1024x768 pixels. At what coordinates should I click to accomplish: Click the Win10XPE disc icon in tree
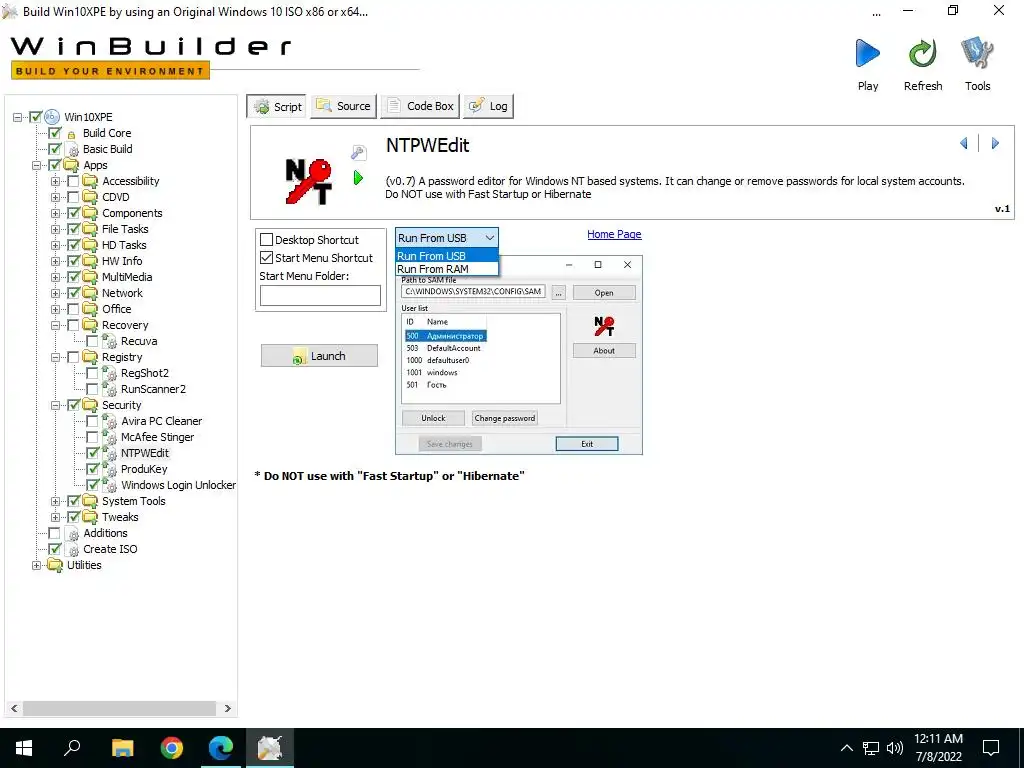tap(52, 117)
